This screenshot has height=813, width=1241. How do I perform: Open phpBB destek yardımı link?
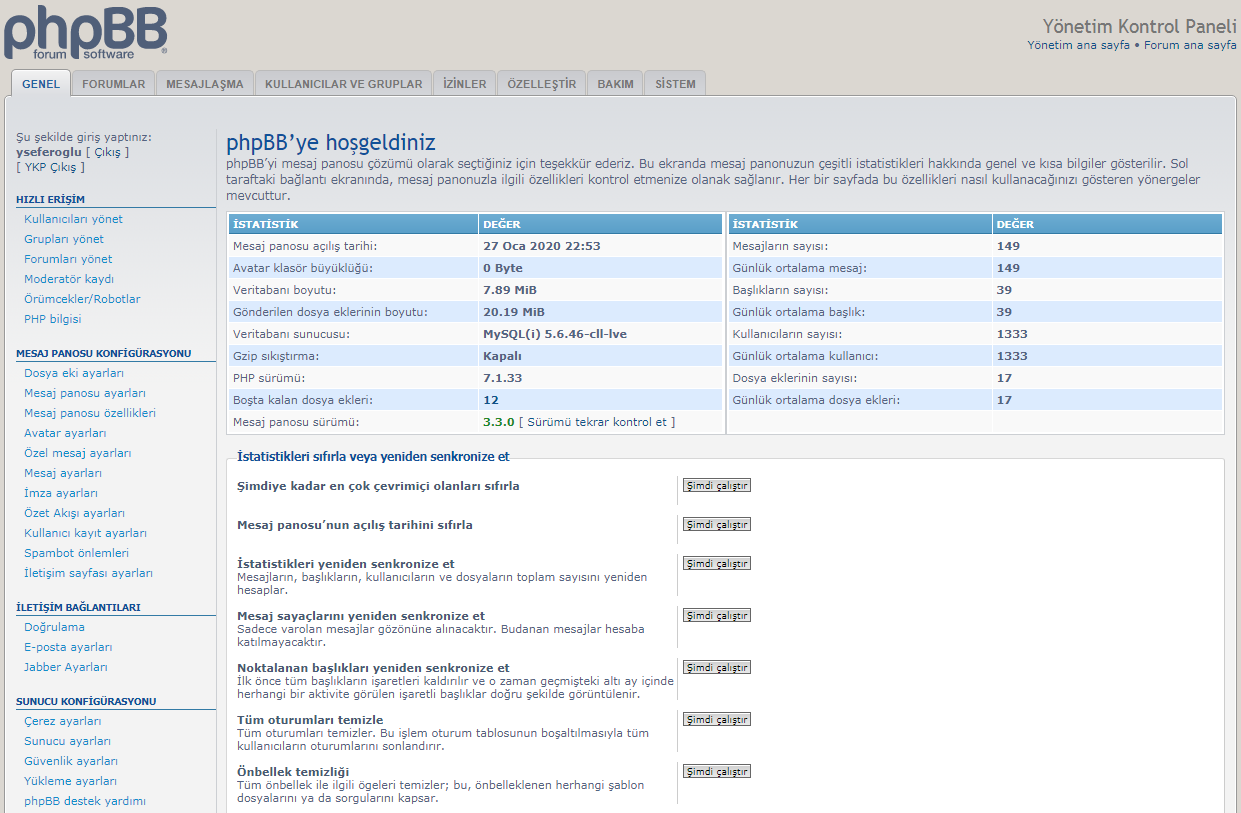pos(85,801)
